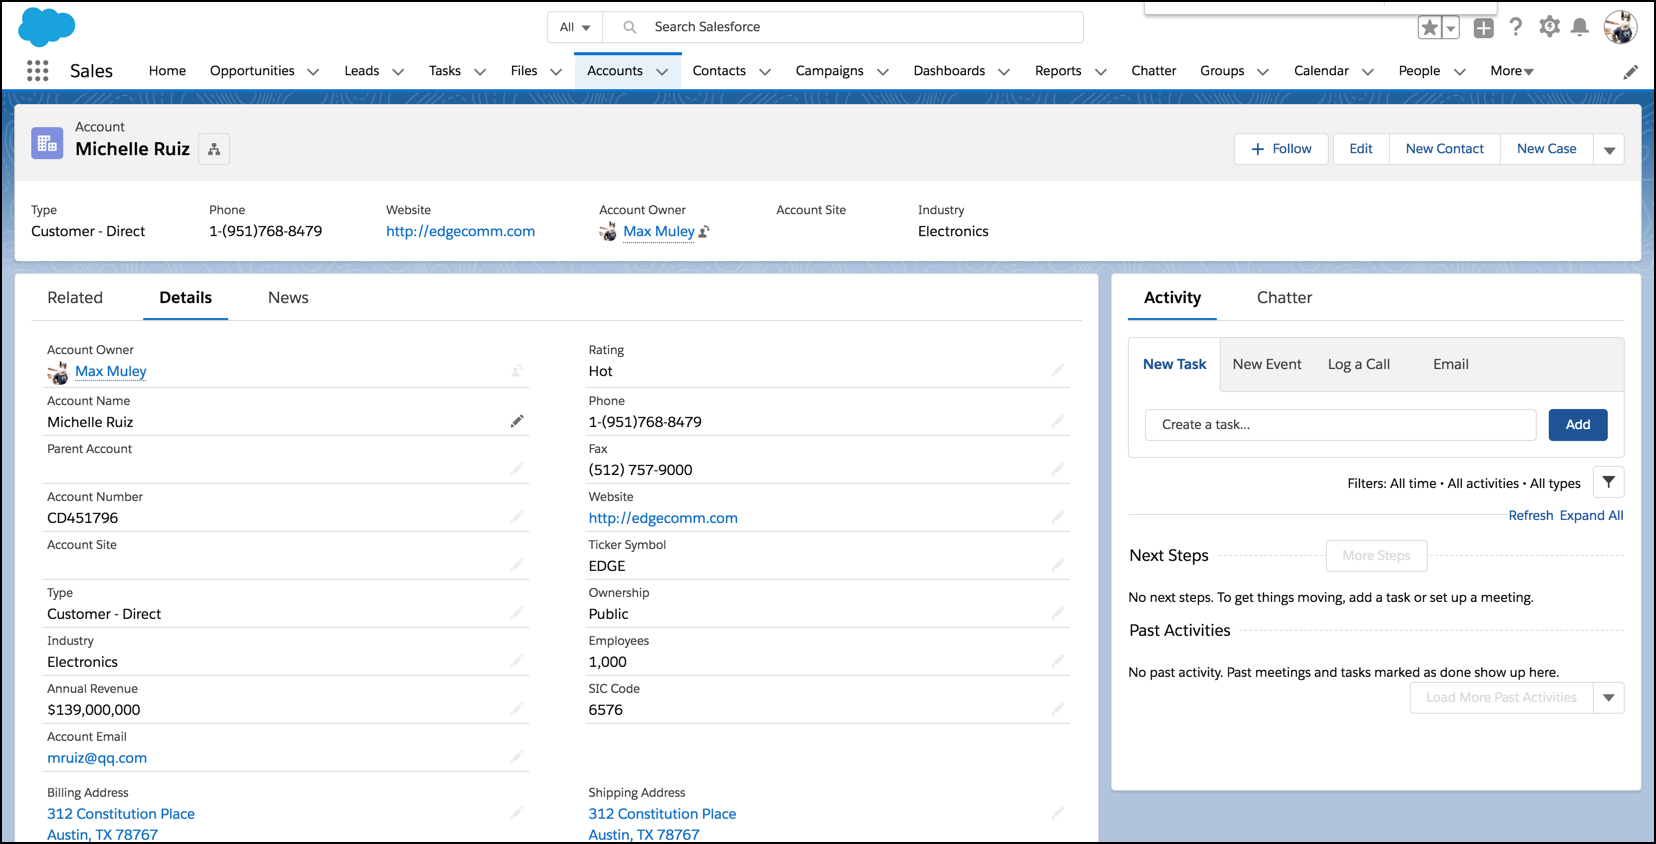Screen dimensions: 1656x844
Task: Go to the Home nav item
Action: click(x=167, y=71)
